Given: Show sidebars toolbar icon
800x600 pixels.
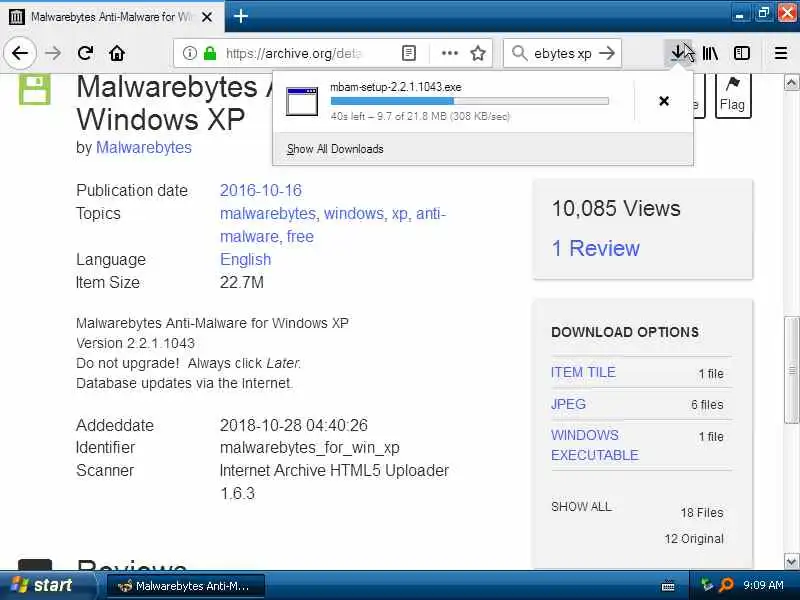Looking at the screenshot, I should [741, 53].
